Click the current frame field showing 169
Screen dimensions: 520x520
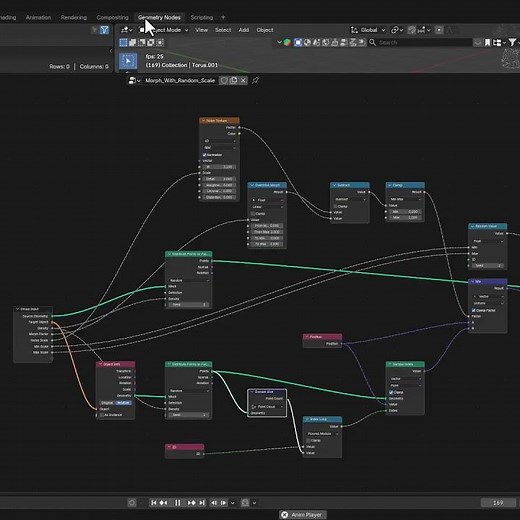click(498, 503)
